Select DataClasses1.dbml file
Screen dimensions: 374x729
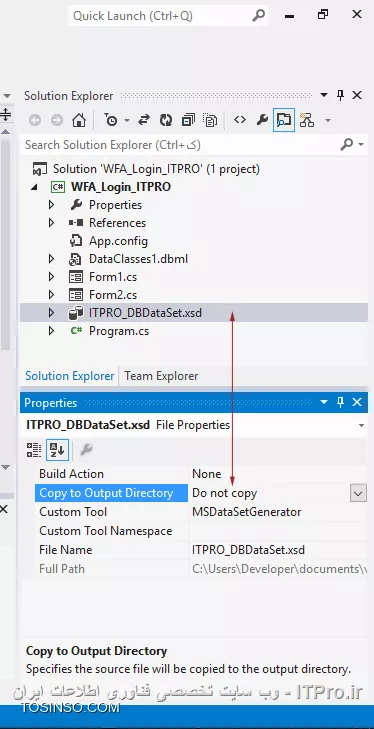138,258
